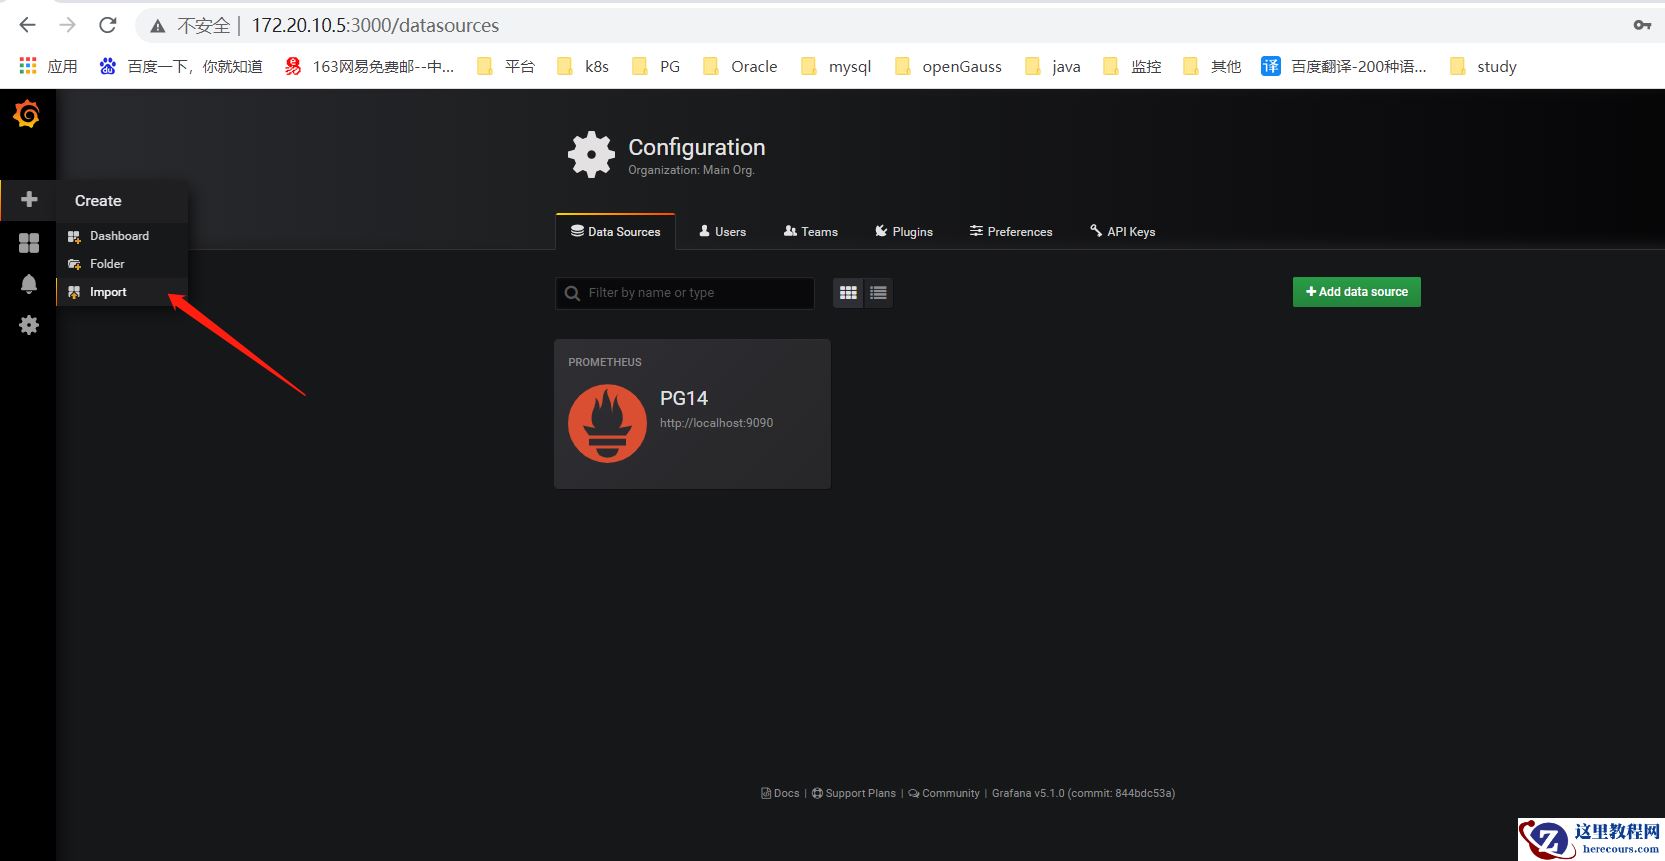
Task: Click the not-secure warning icon in address bar
Action: tap(158, 26)
